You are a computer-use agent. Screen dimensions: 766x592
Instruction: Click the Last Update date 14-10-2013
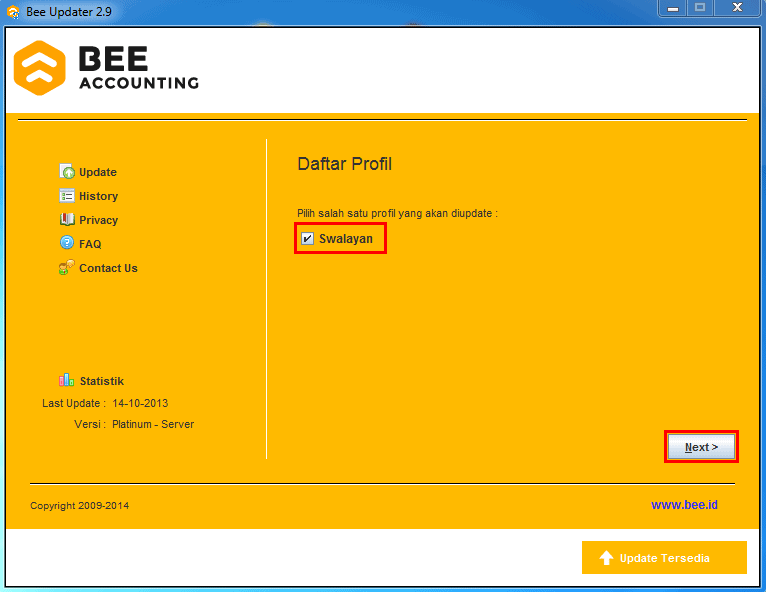(140, 403)
